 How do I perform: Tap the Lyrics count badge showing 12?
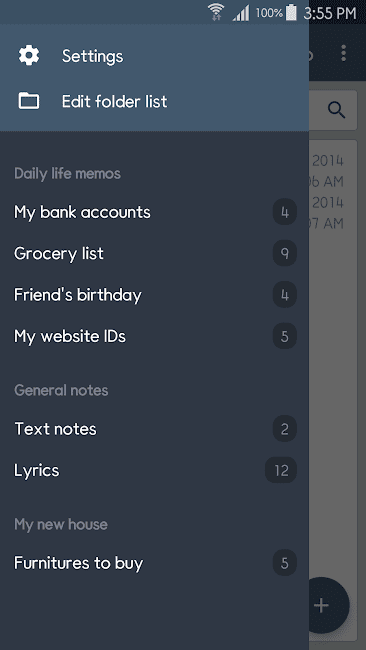(x=281, y=470)
